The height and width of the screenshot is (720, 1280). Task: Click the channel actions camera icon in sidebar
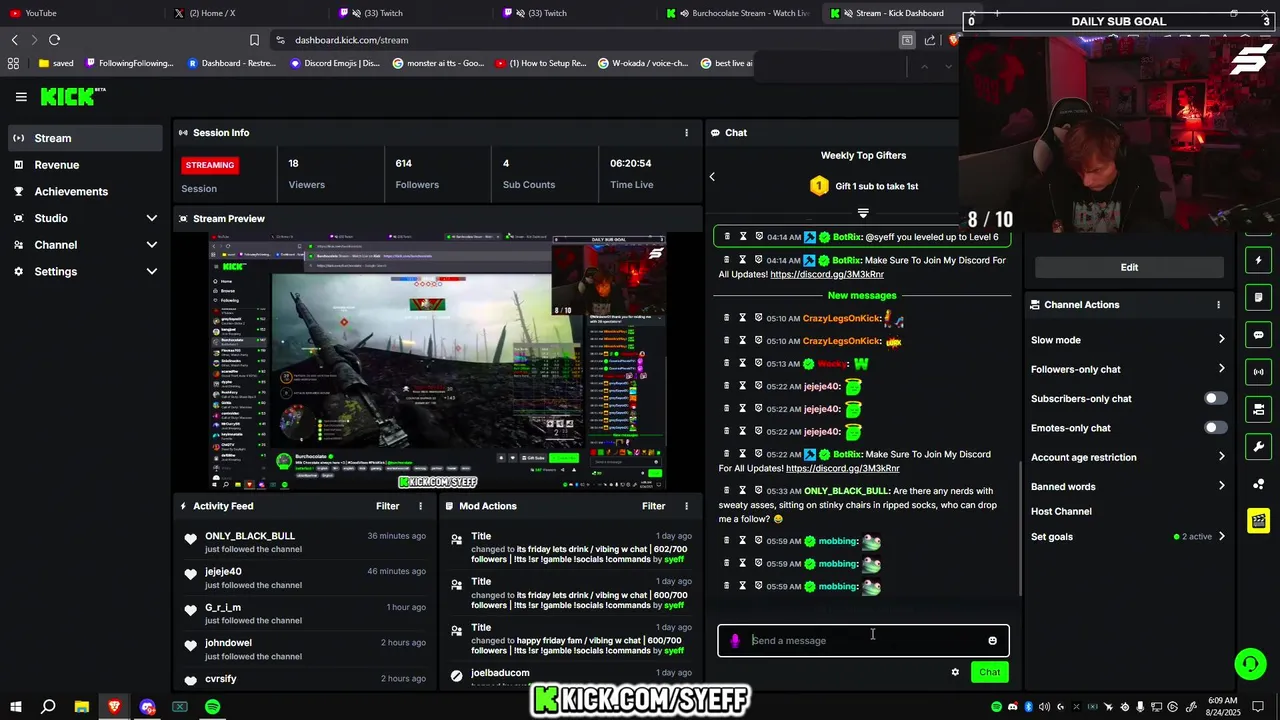tap(1259, 409)
